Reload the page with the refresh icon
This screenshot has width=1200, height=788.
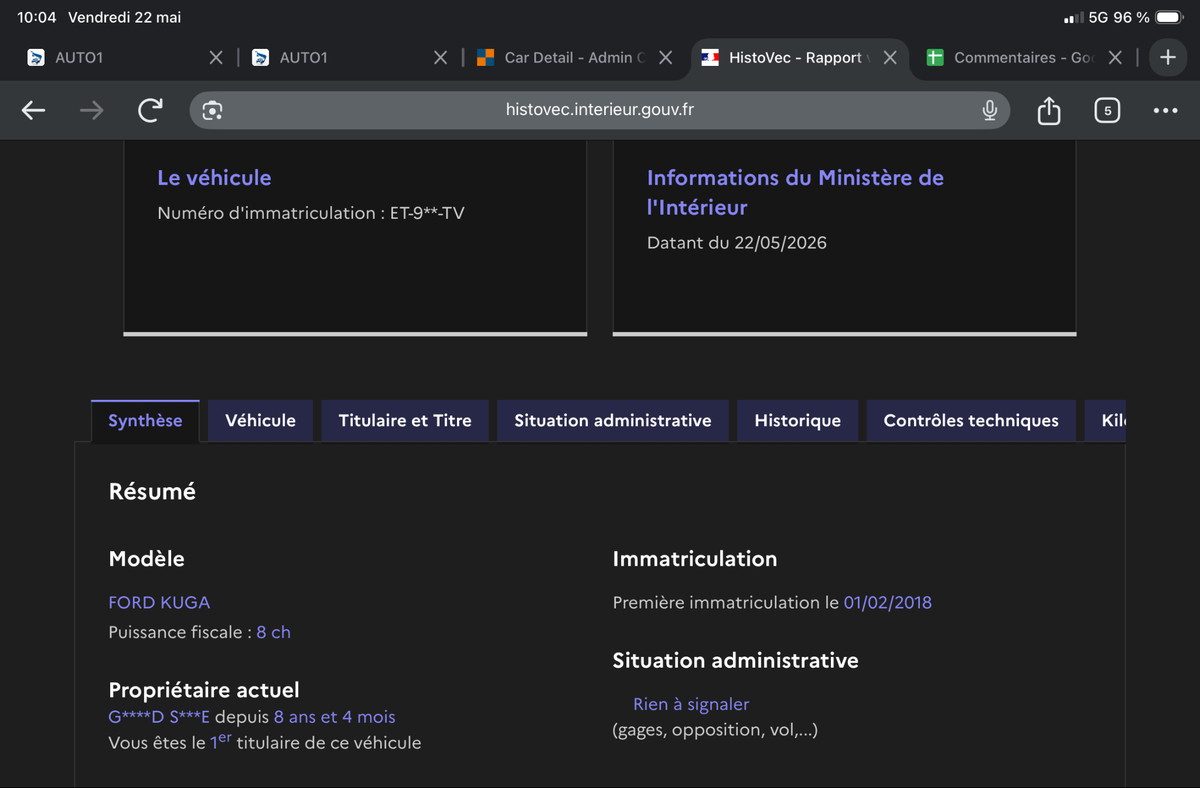(x=150, y=110)
